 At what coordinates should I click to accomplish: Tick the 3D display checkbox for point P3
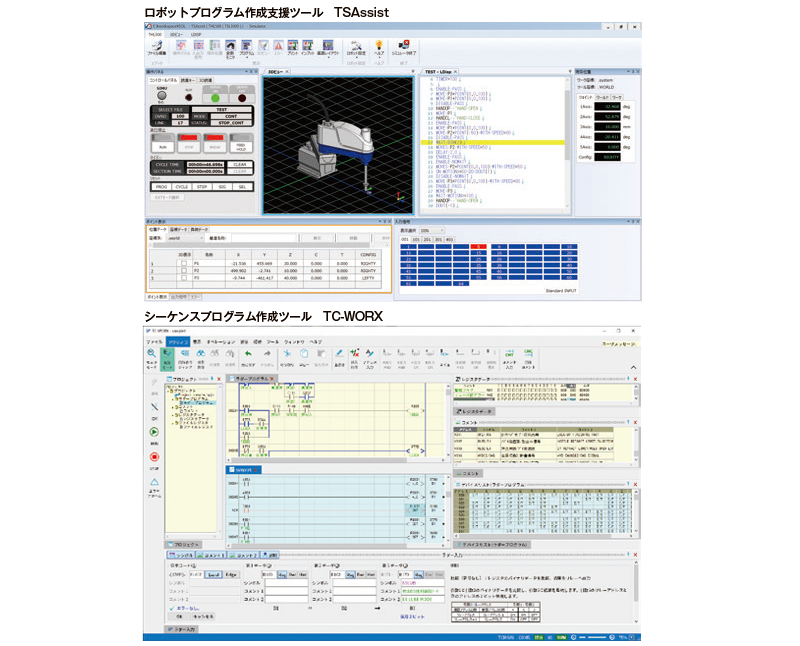tap(184, 278)
